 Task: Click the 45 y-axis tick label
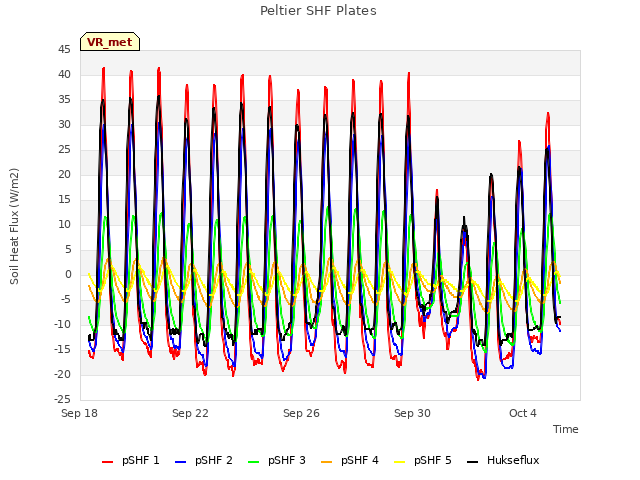tap(64, 50)
